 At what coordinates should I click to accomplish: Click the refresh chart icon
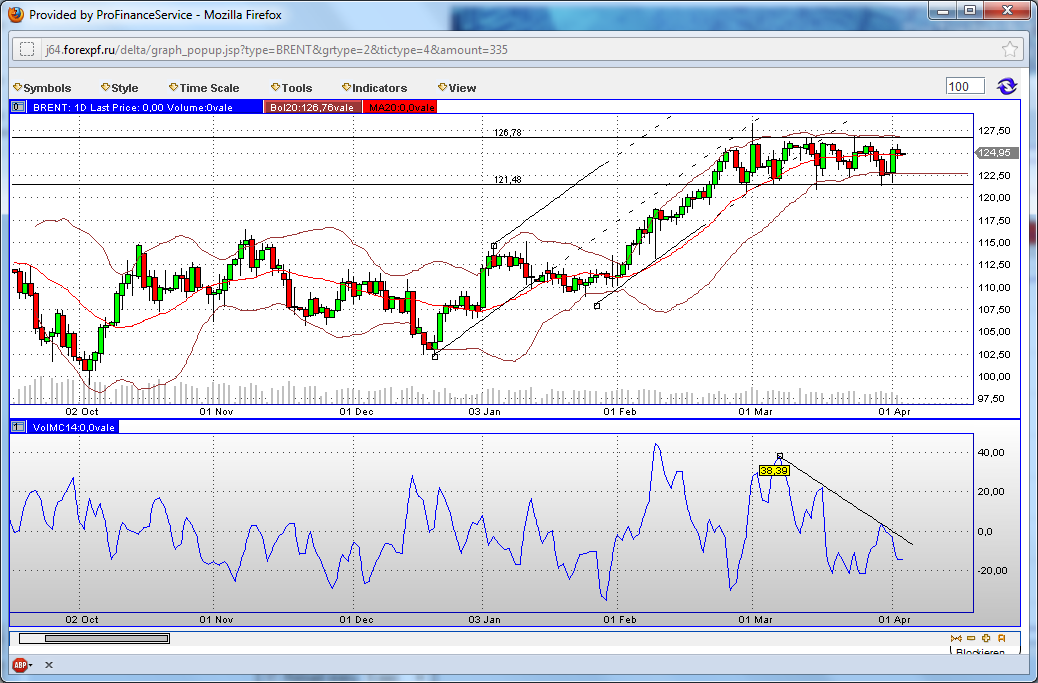1007,87
